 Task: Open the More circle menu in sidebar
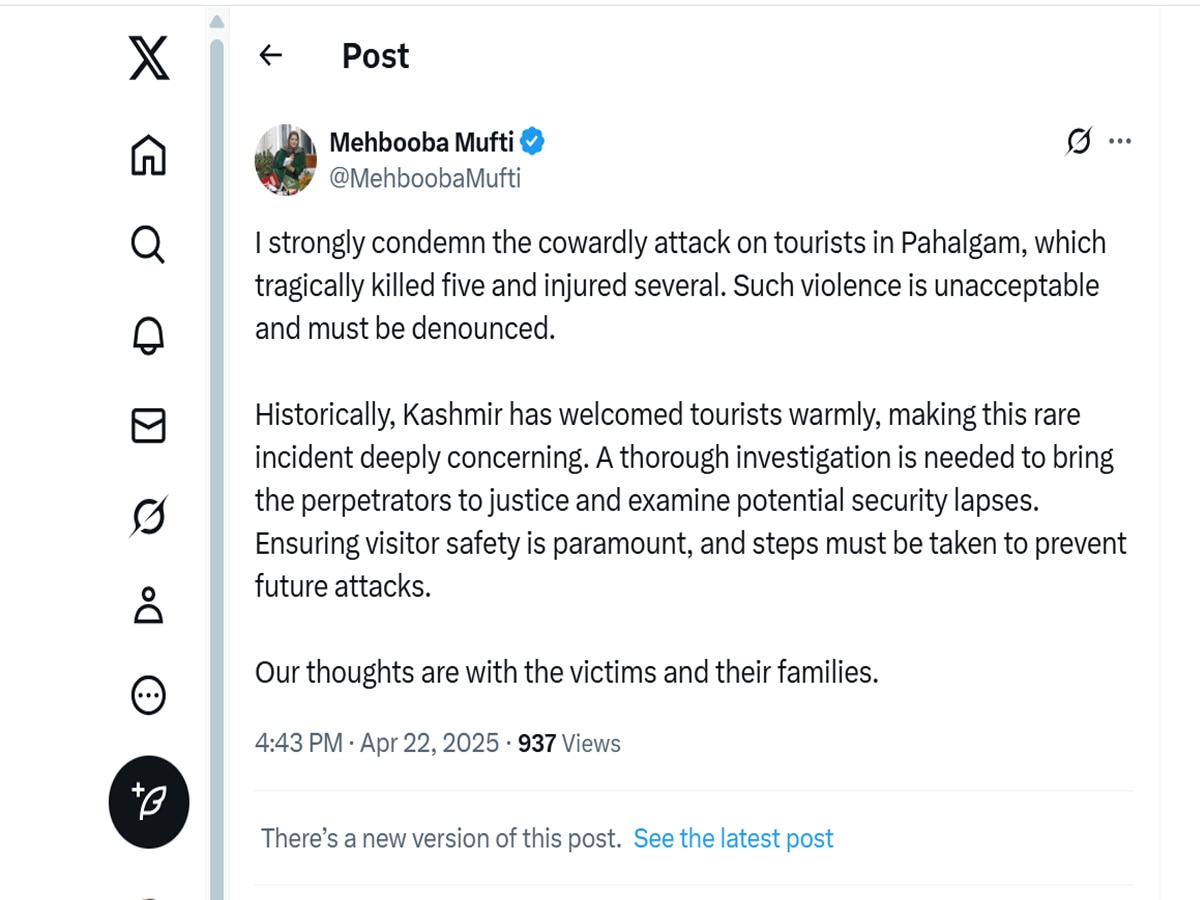[x=148, y=695]
